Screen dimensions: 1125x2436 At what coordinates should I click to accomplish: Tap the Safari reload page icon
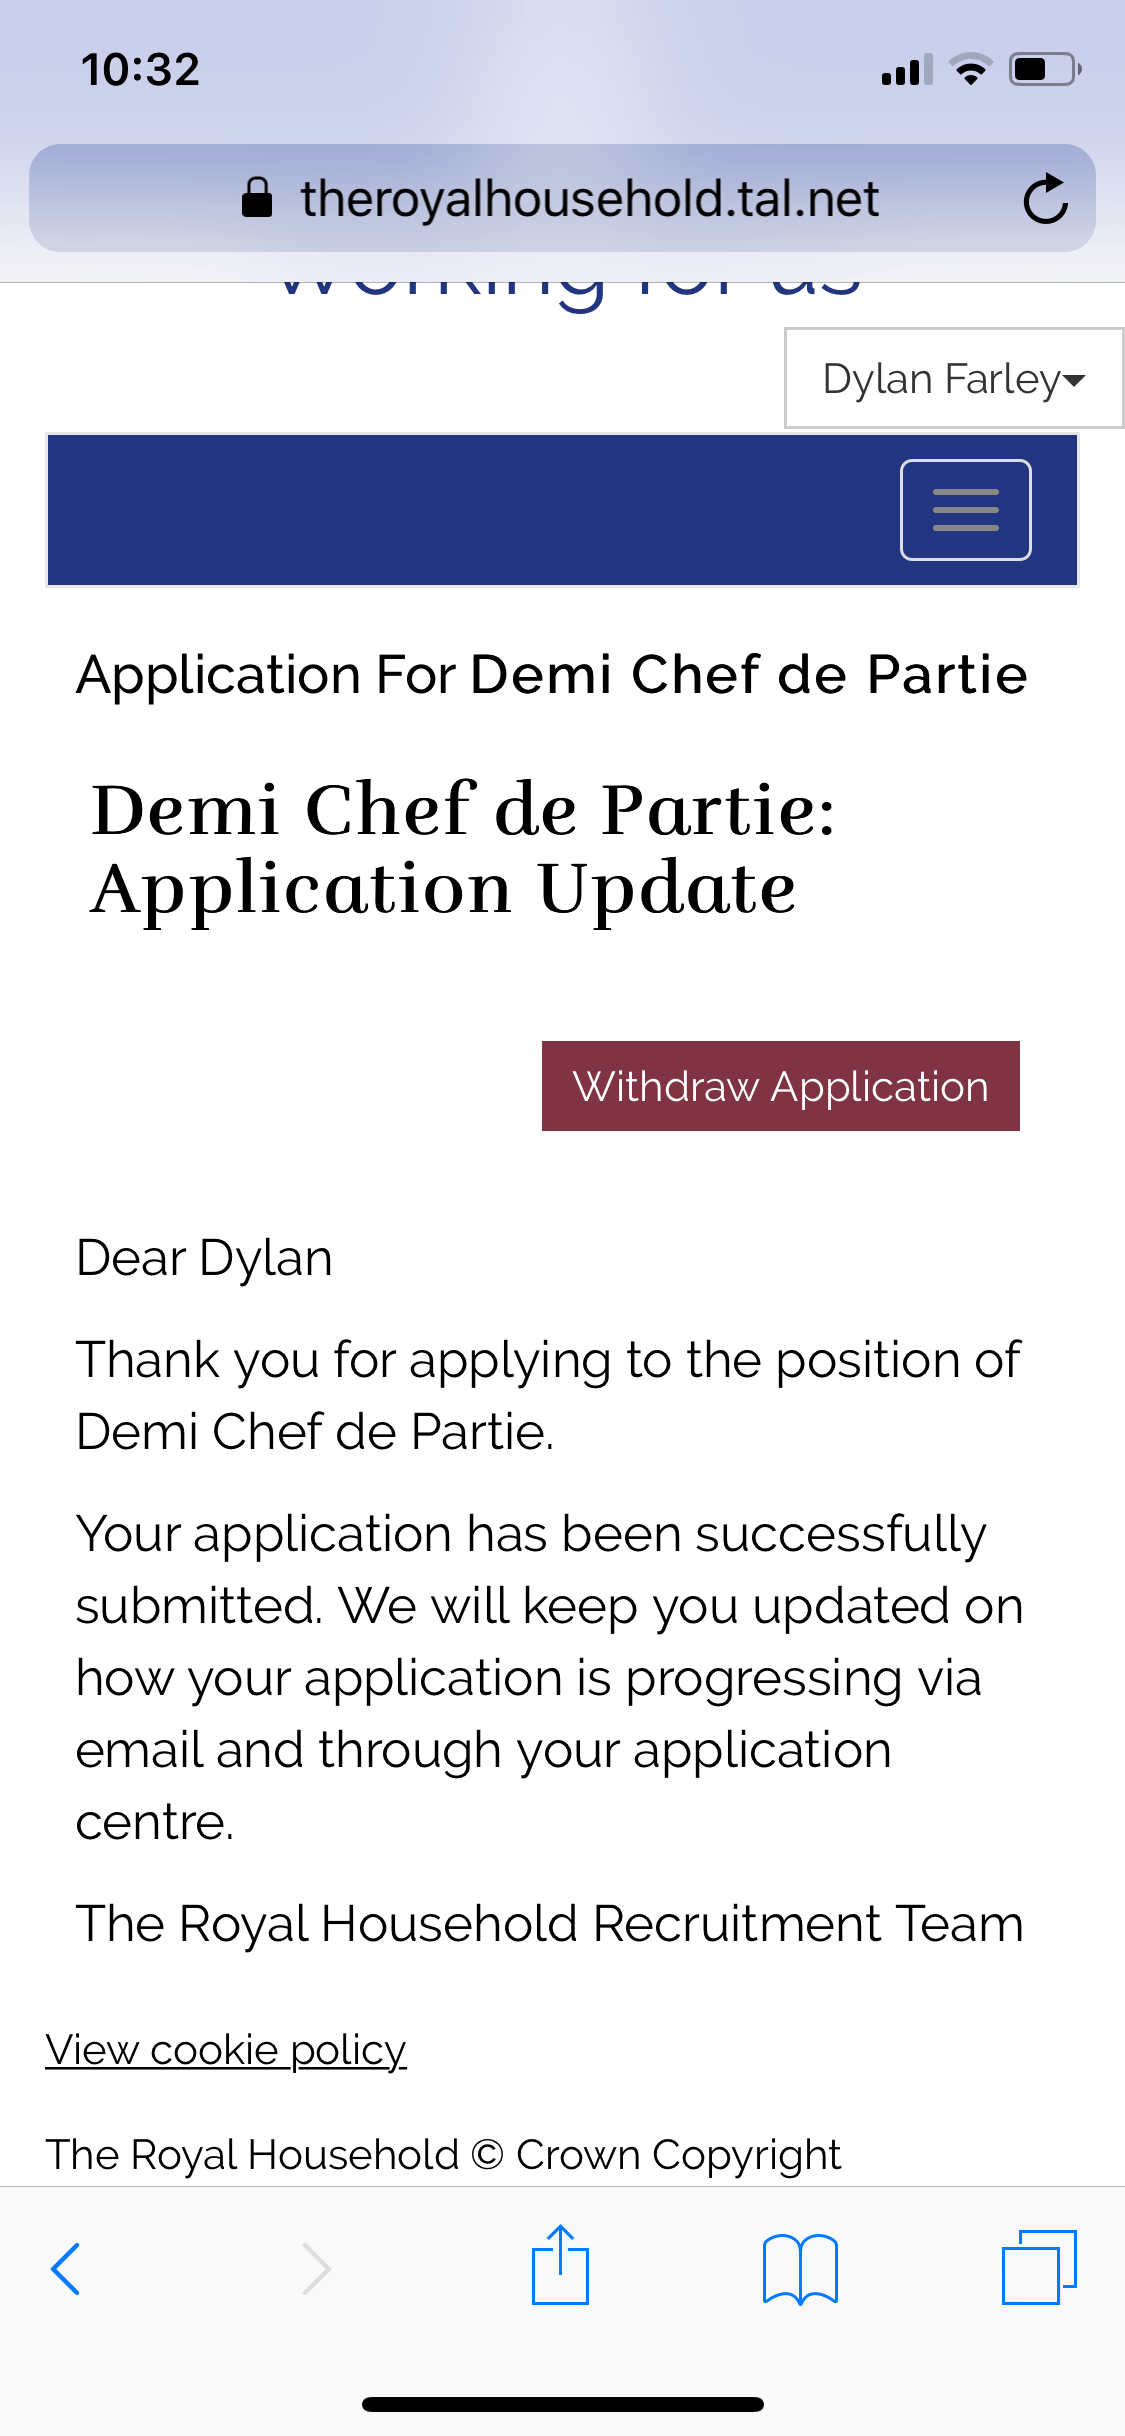pyautogui.click(x=1045, y=198)
